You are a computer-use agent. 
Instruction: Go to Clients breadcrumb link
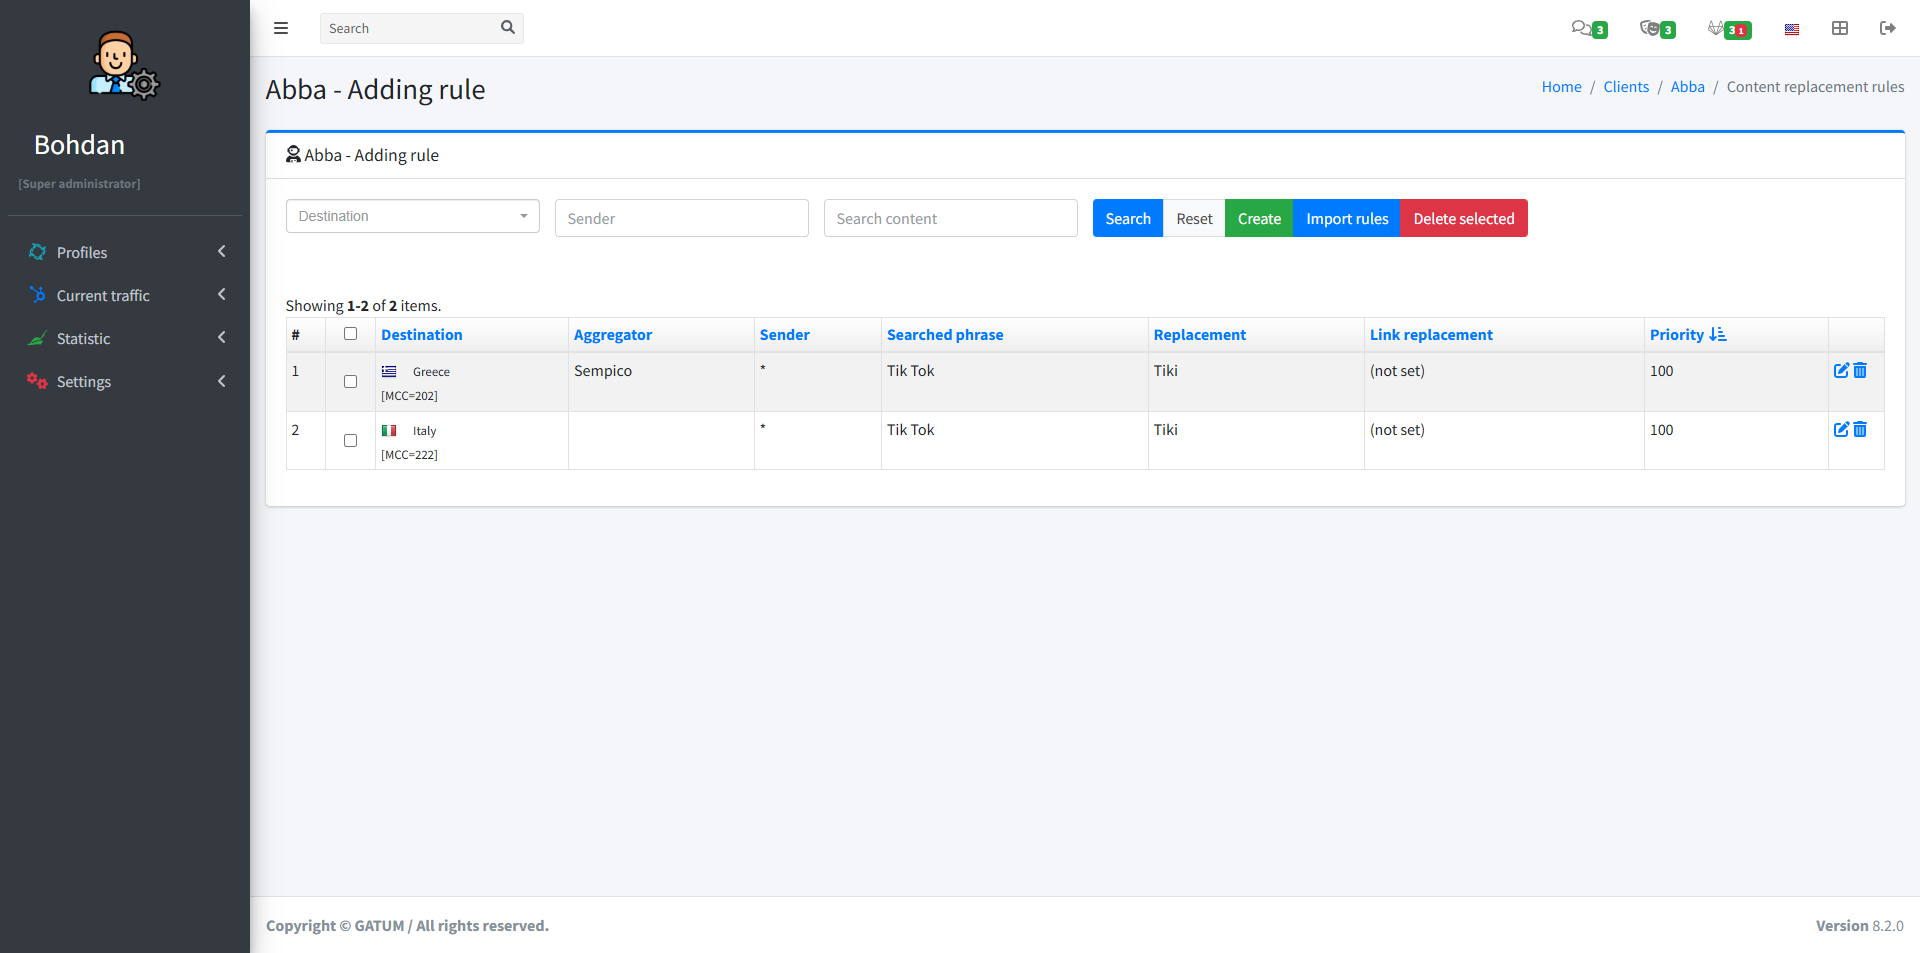pyautogui.click(x=1625, y=87)
